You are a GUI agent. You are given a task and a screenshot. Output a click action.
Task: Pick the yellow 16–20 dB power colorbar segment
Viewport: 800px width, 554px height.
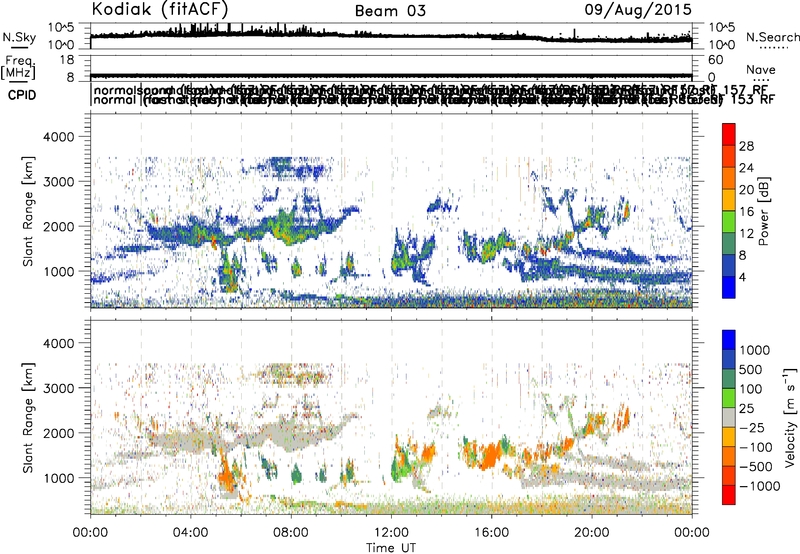coord(729,200)
